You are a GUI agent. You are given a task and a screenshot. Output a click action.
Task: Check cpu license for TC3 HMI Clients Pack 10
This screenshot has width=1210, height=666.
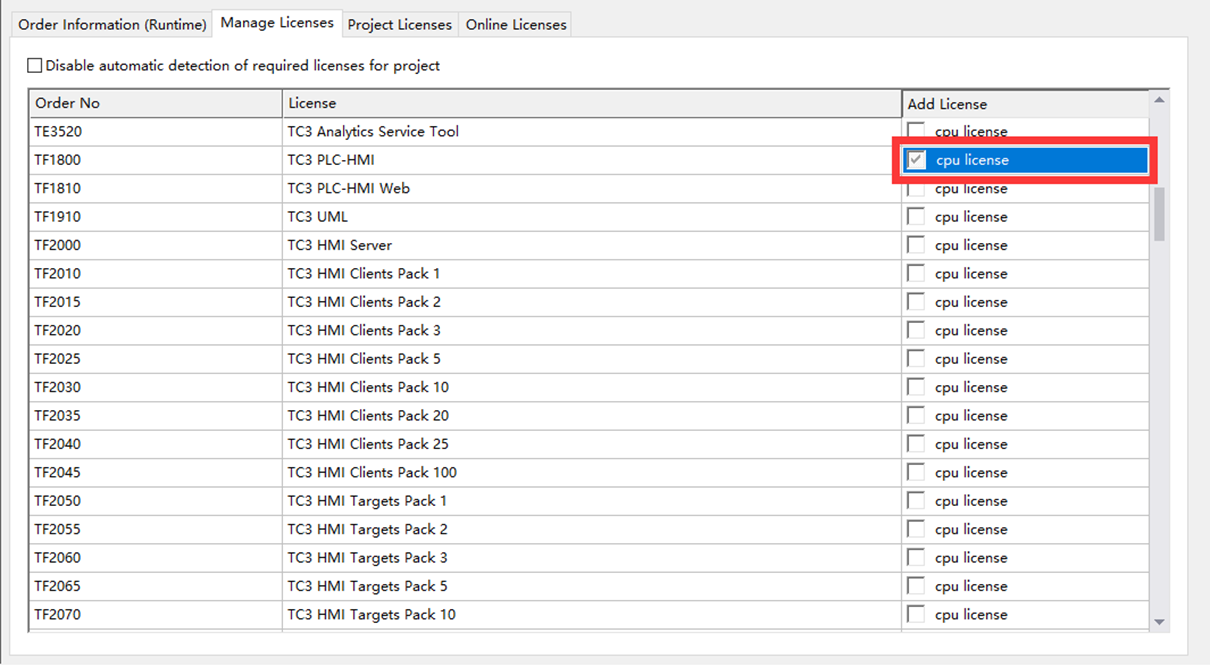point(916,387)
